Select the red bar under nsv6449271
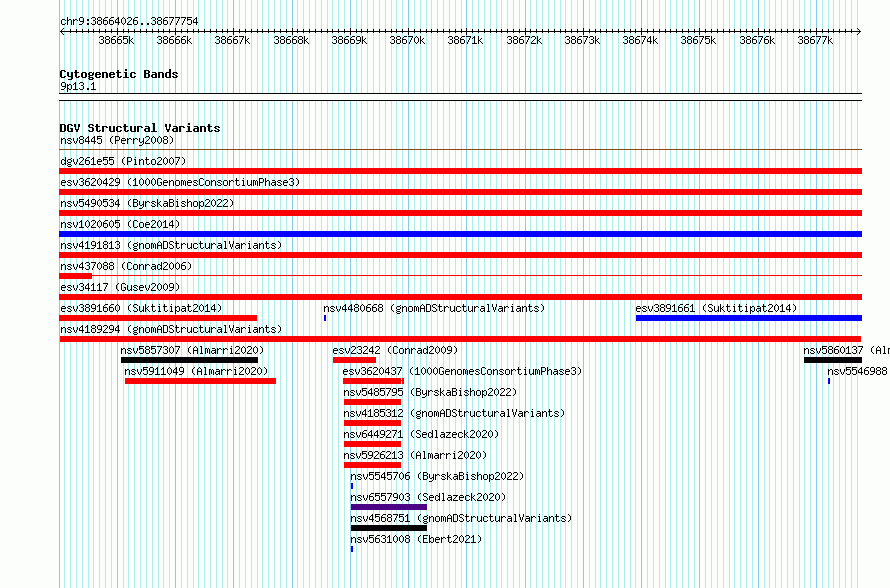890x588 pixels. 372,444
